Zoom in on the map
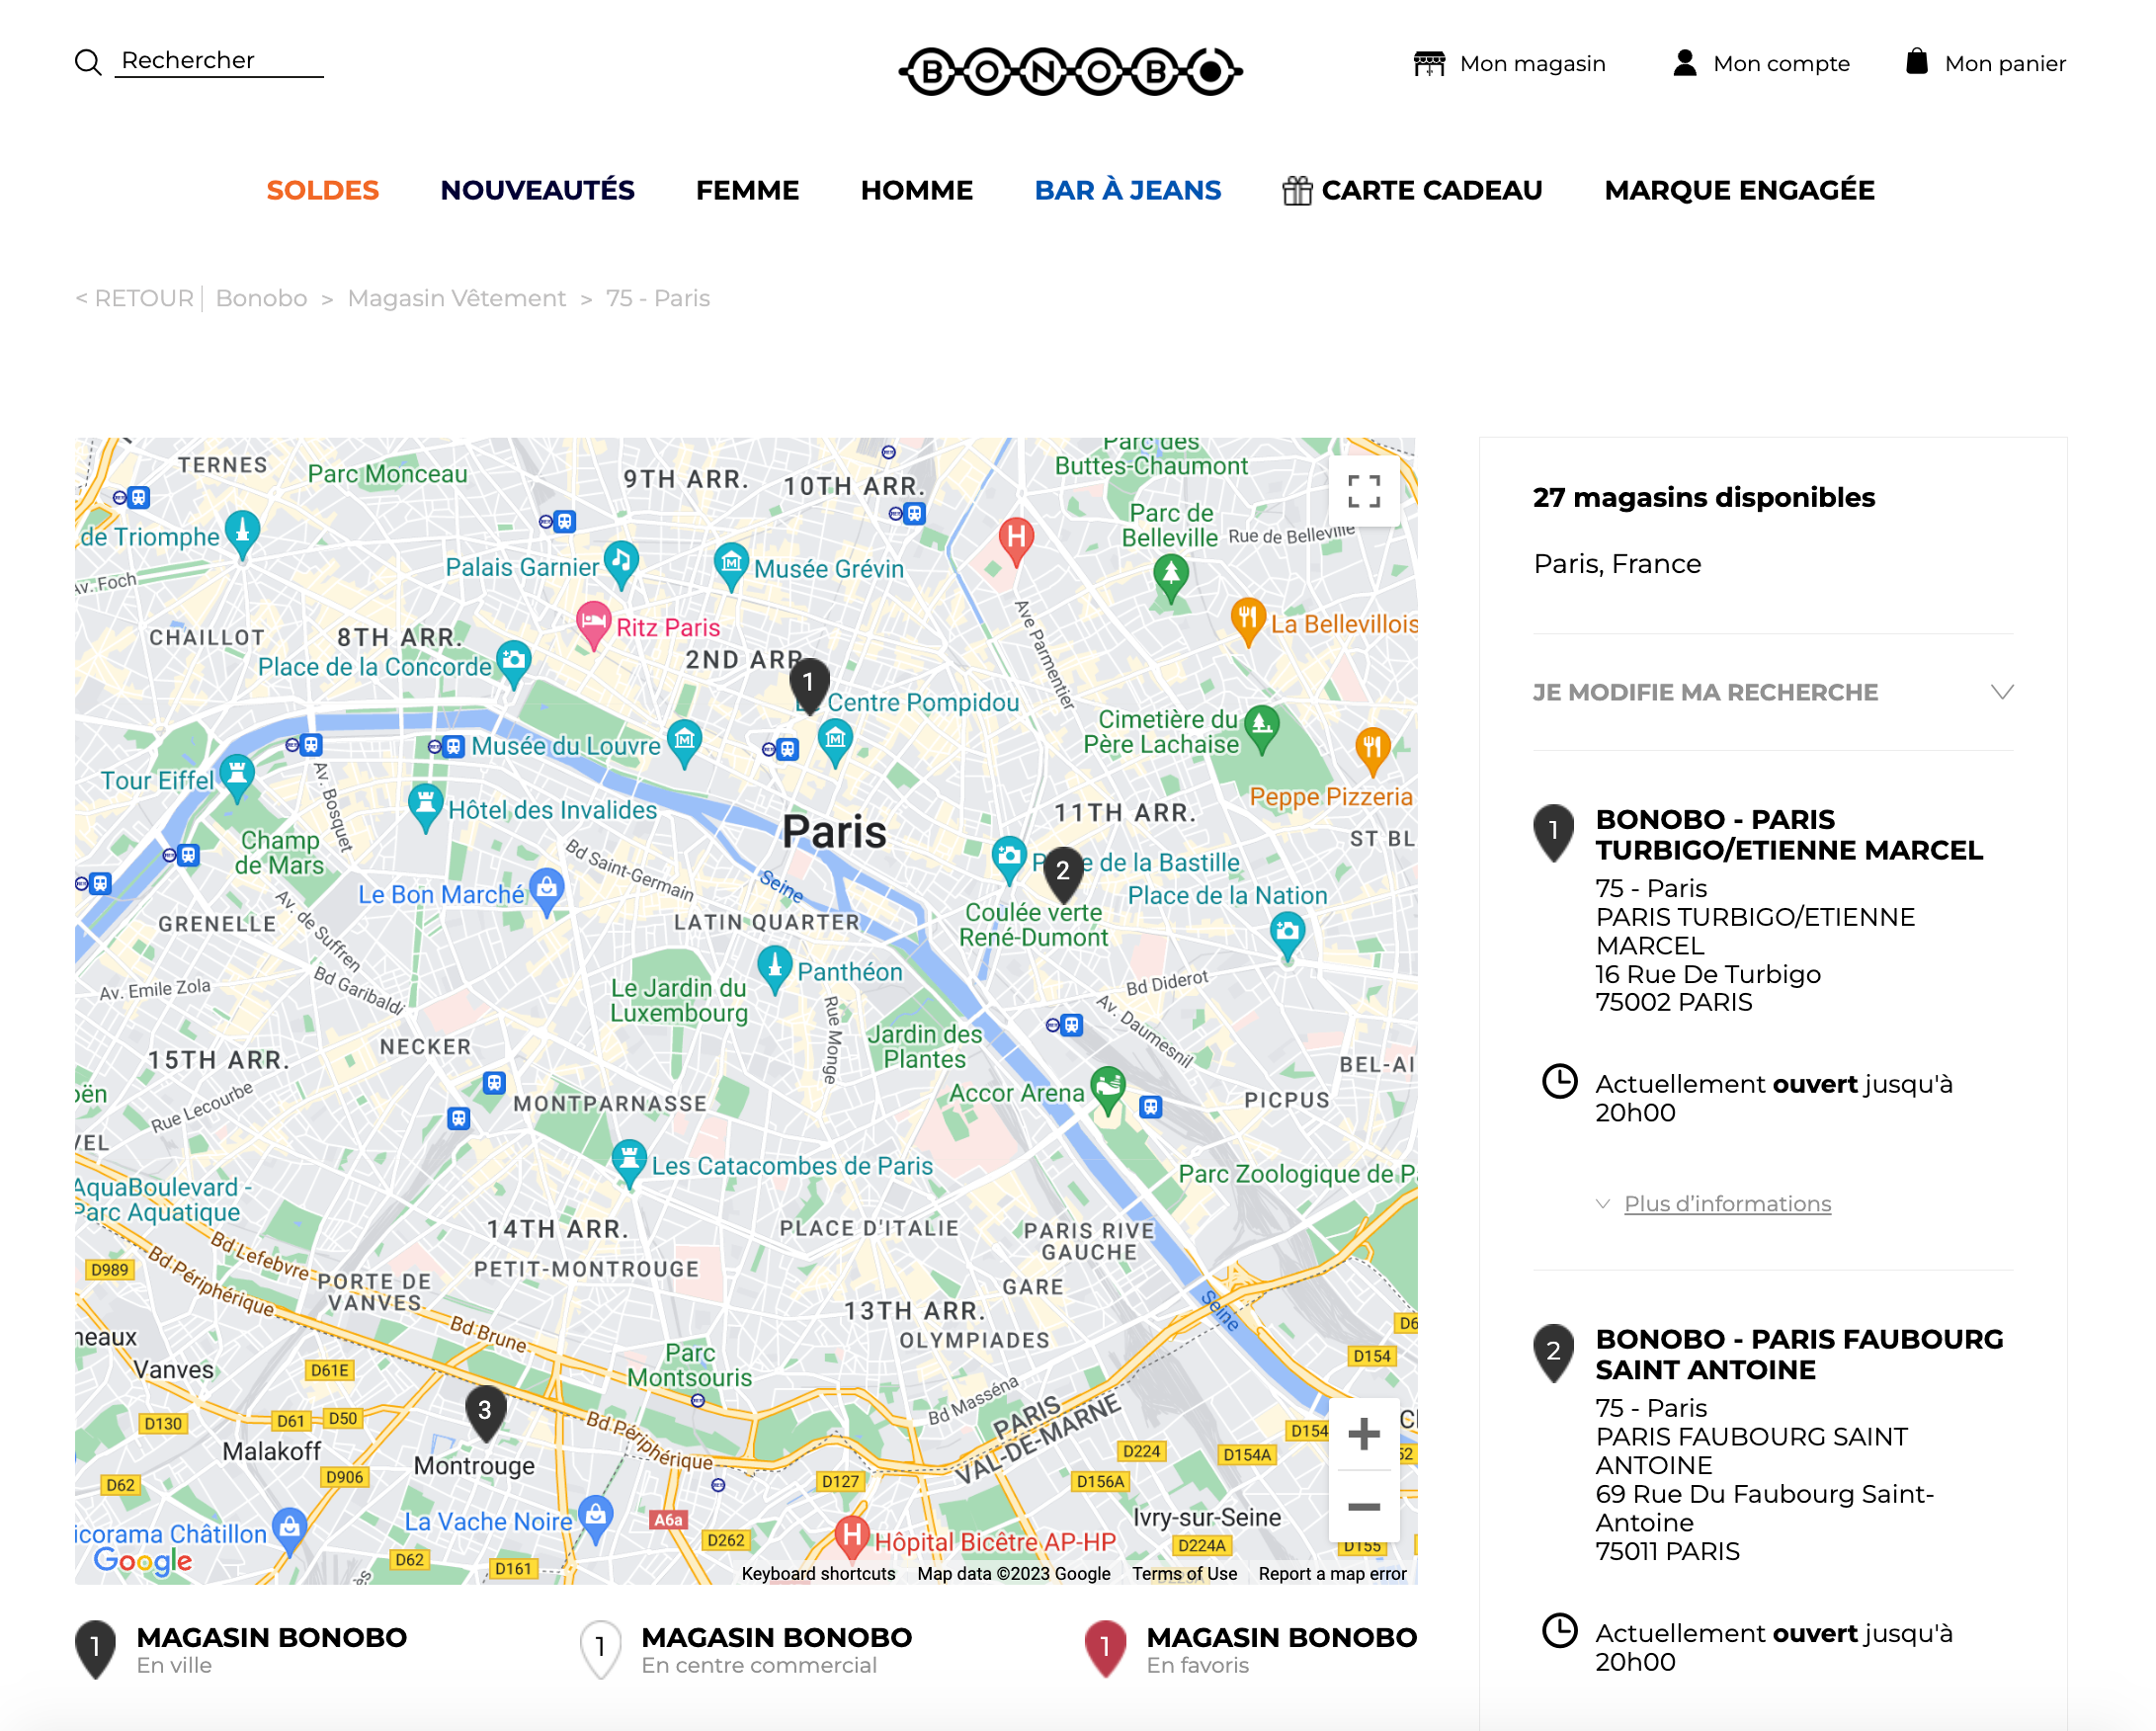 coord(1363,1434)
